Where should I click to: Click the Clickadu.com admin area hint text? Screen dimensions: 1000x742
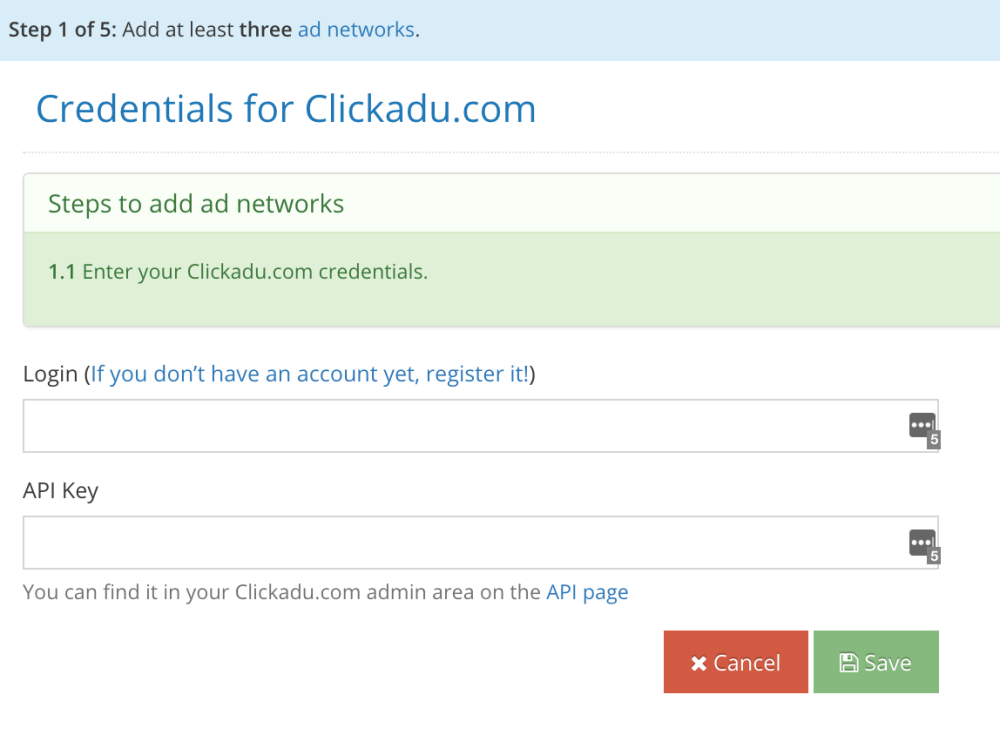tap(325, 592)
